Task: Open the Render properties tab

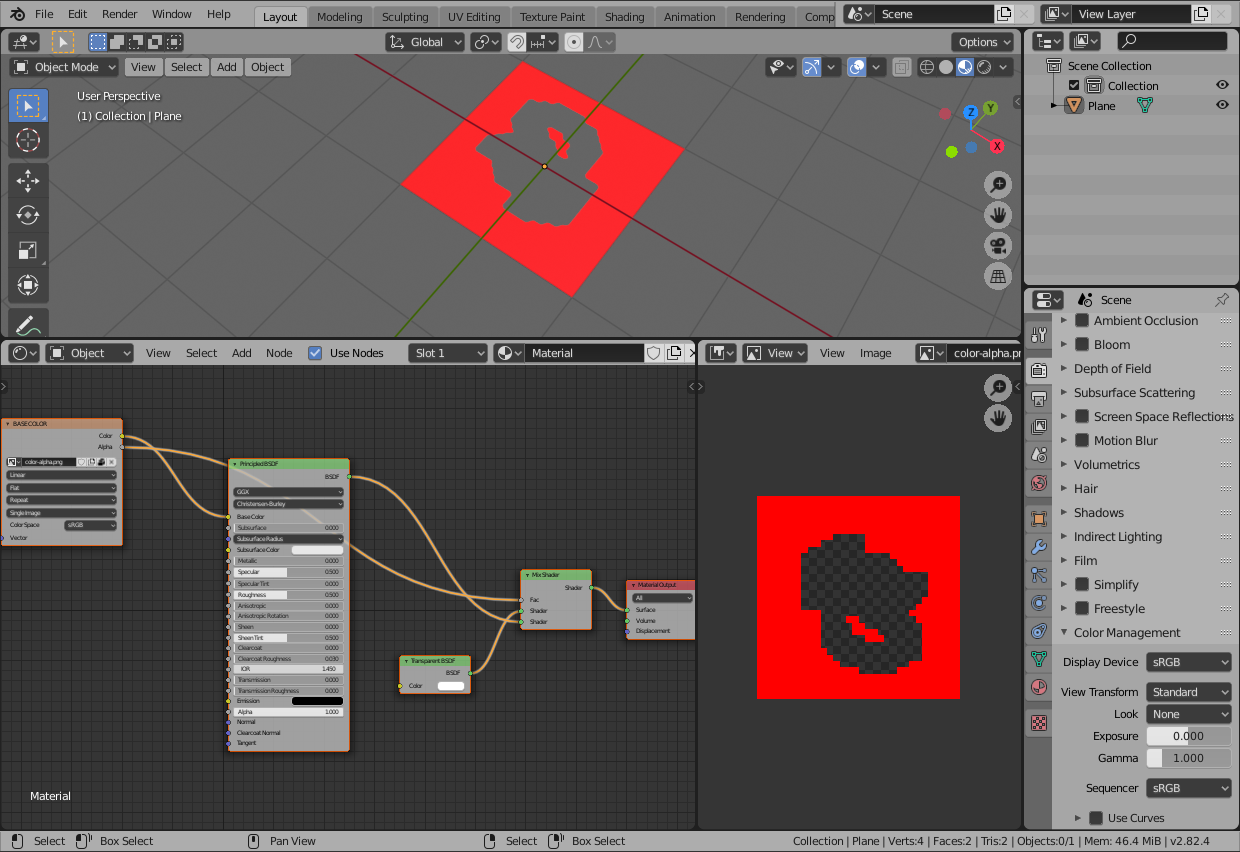Action: (x=1038, y=369)
